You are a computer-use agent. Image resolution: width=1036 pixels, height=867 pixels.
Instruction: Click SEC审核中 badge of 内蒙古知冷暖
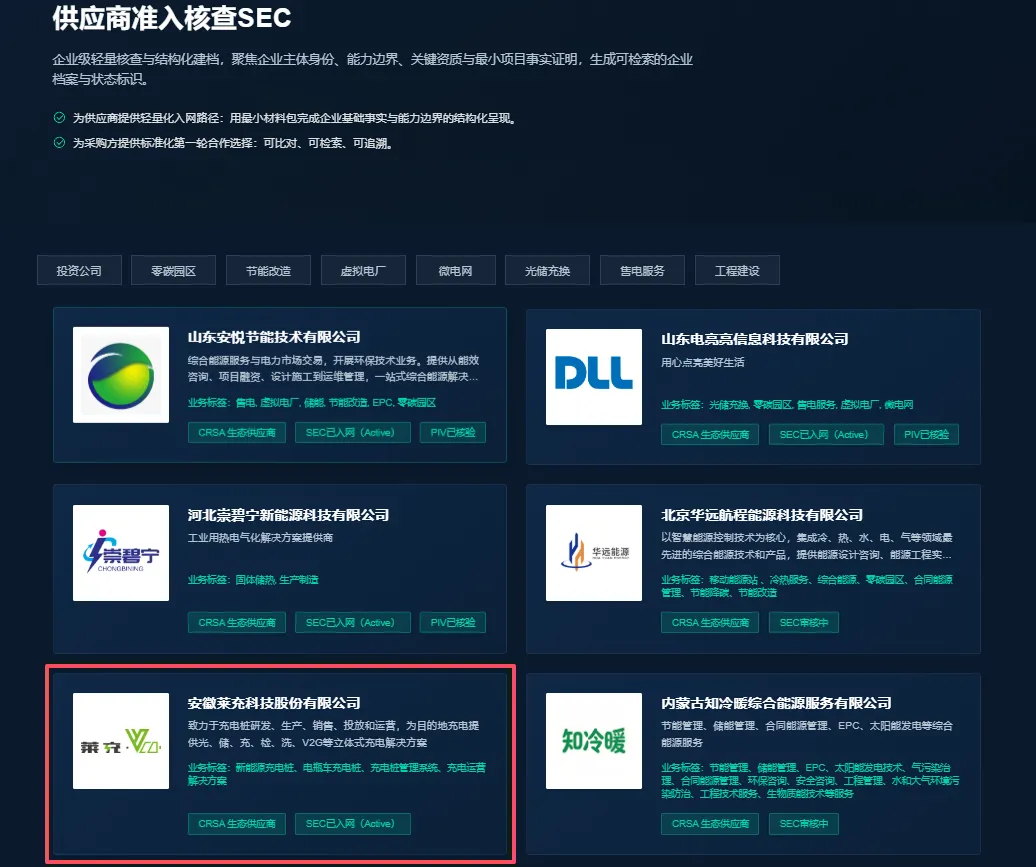click(803, 823)
